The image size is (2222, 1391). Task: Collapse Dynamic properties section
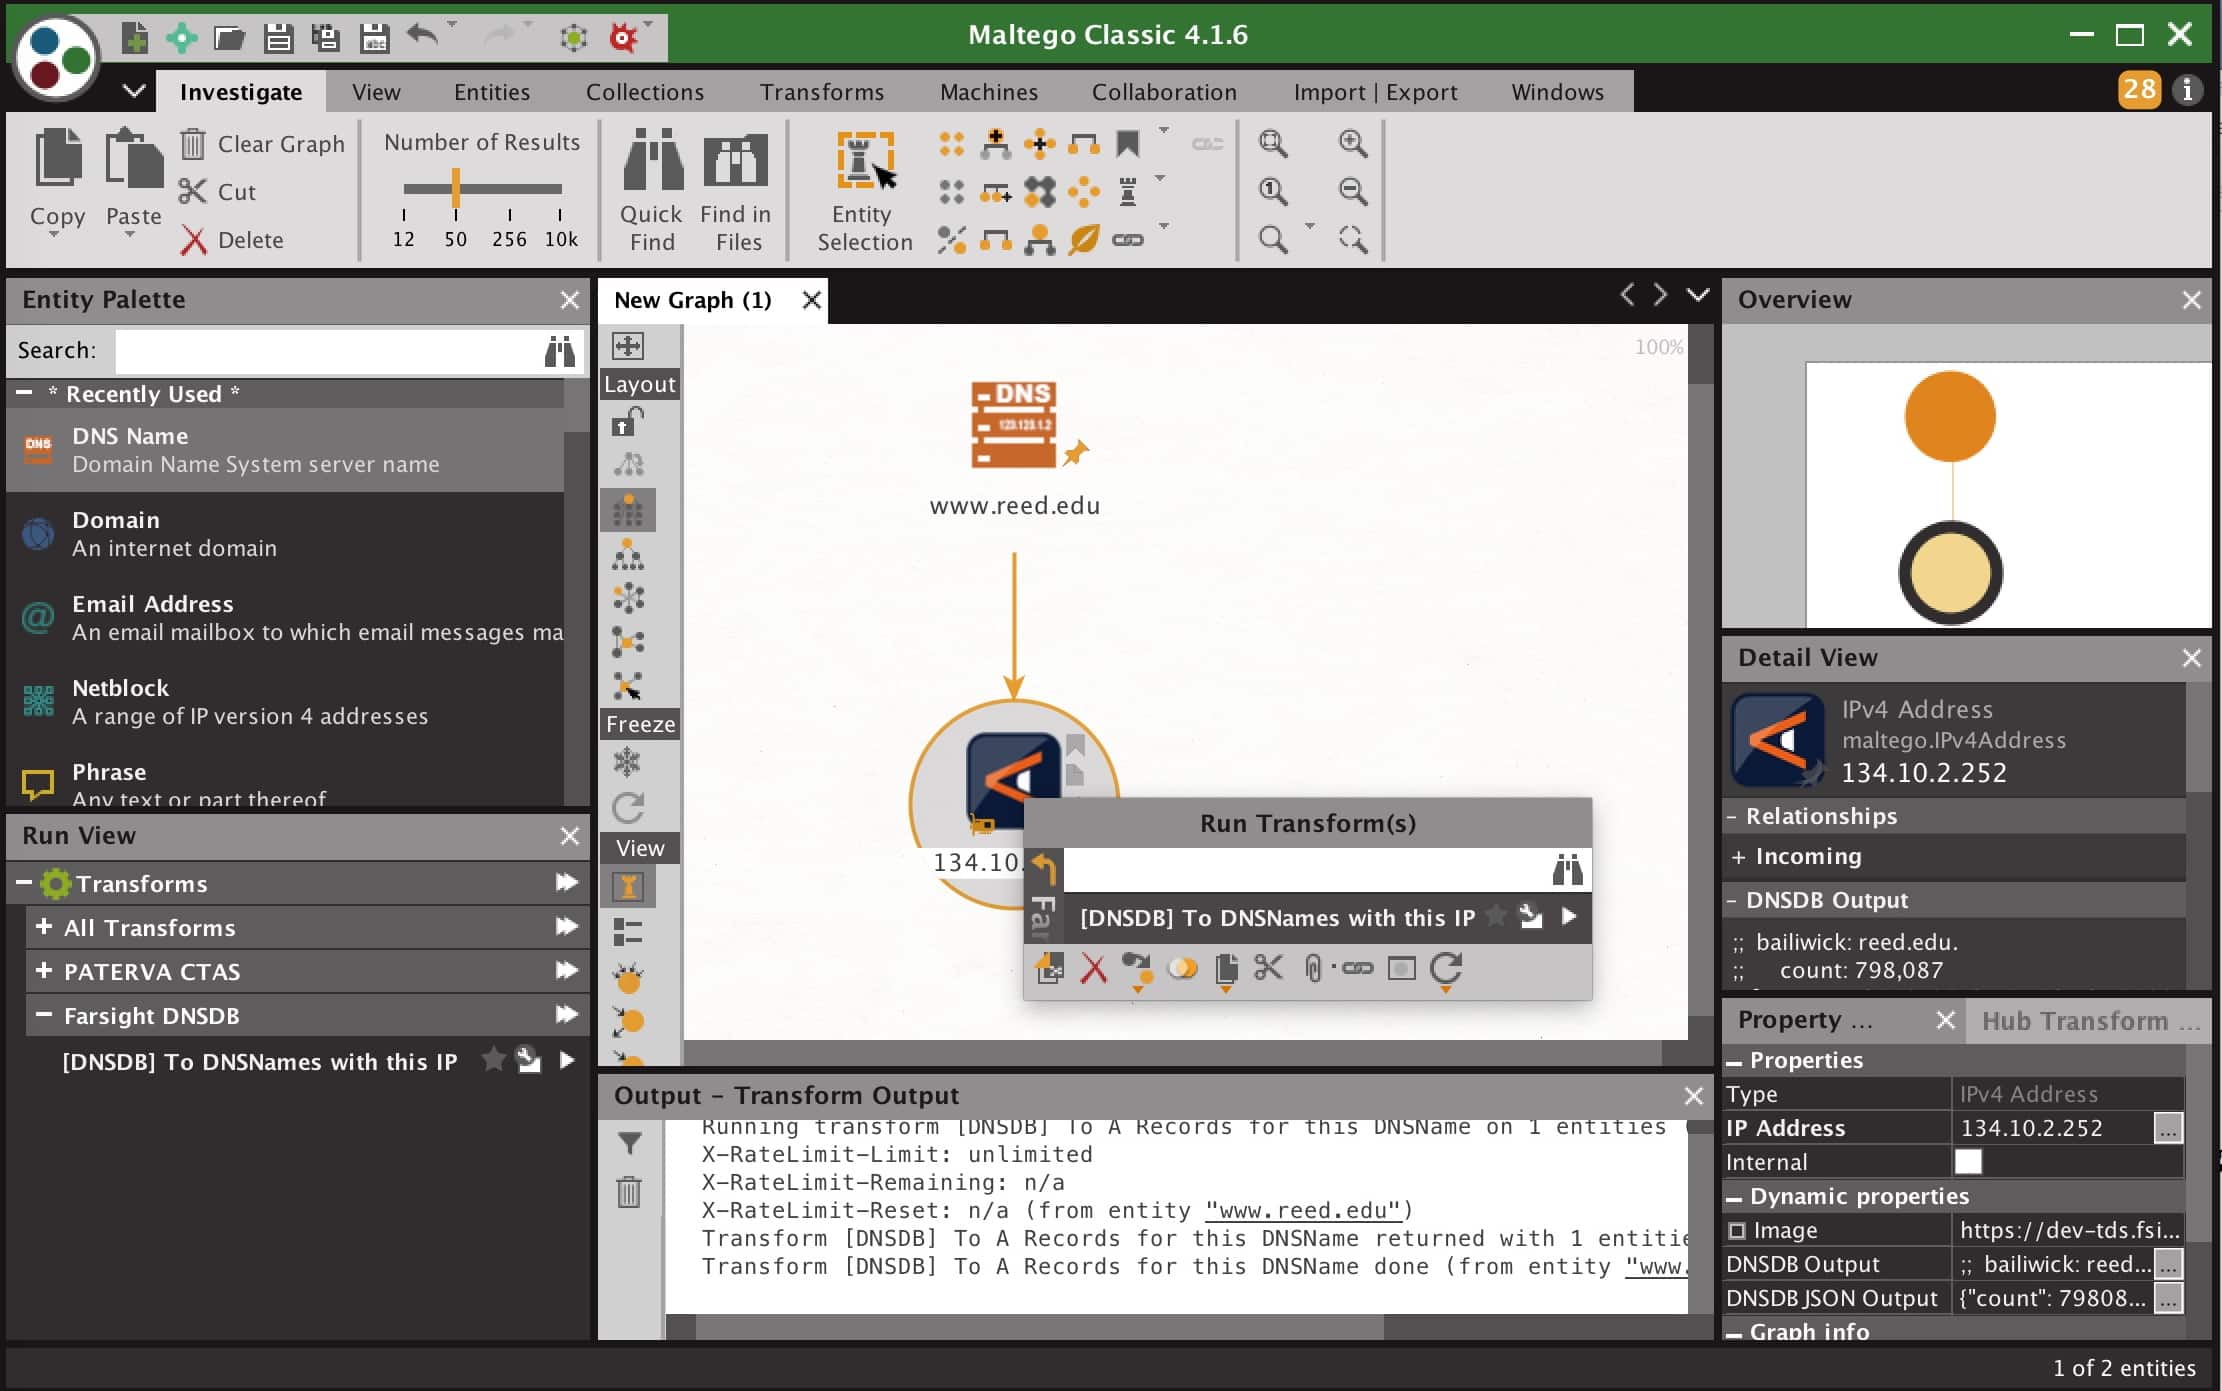tap(1734, 1197)
